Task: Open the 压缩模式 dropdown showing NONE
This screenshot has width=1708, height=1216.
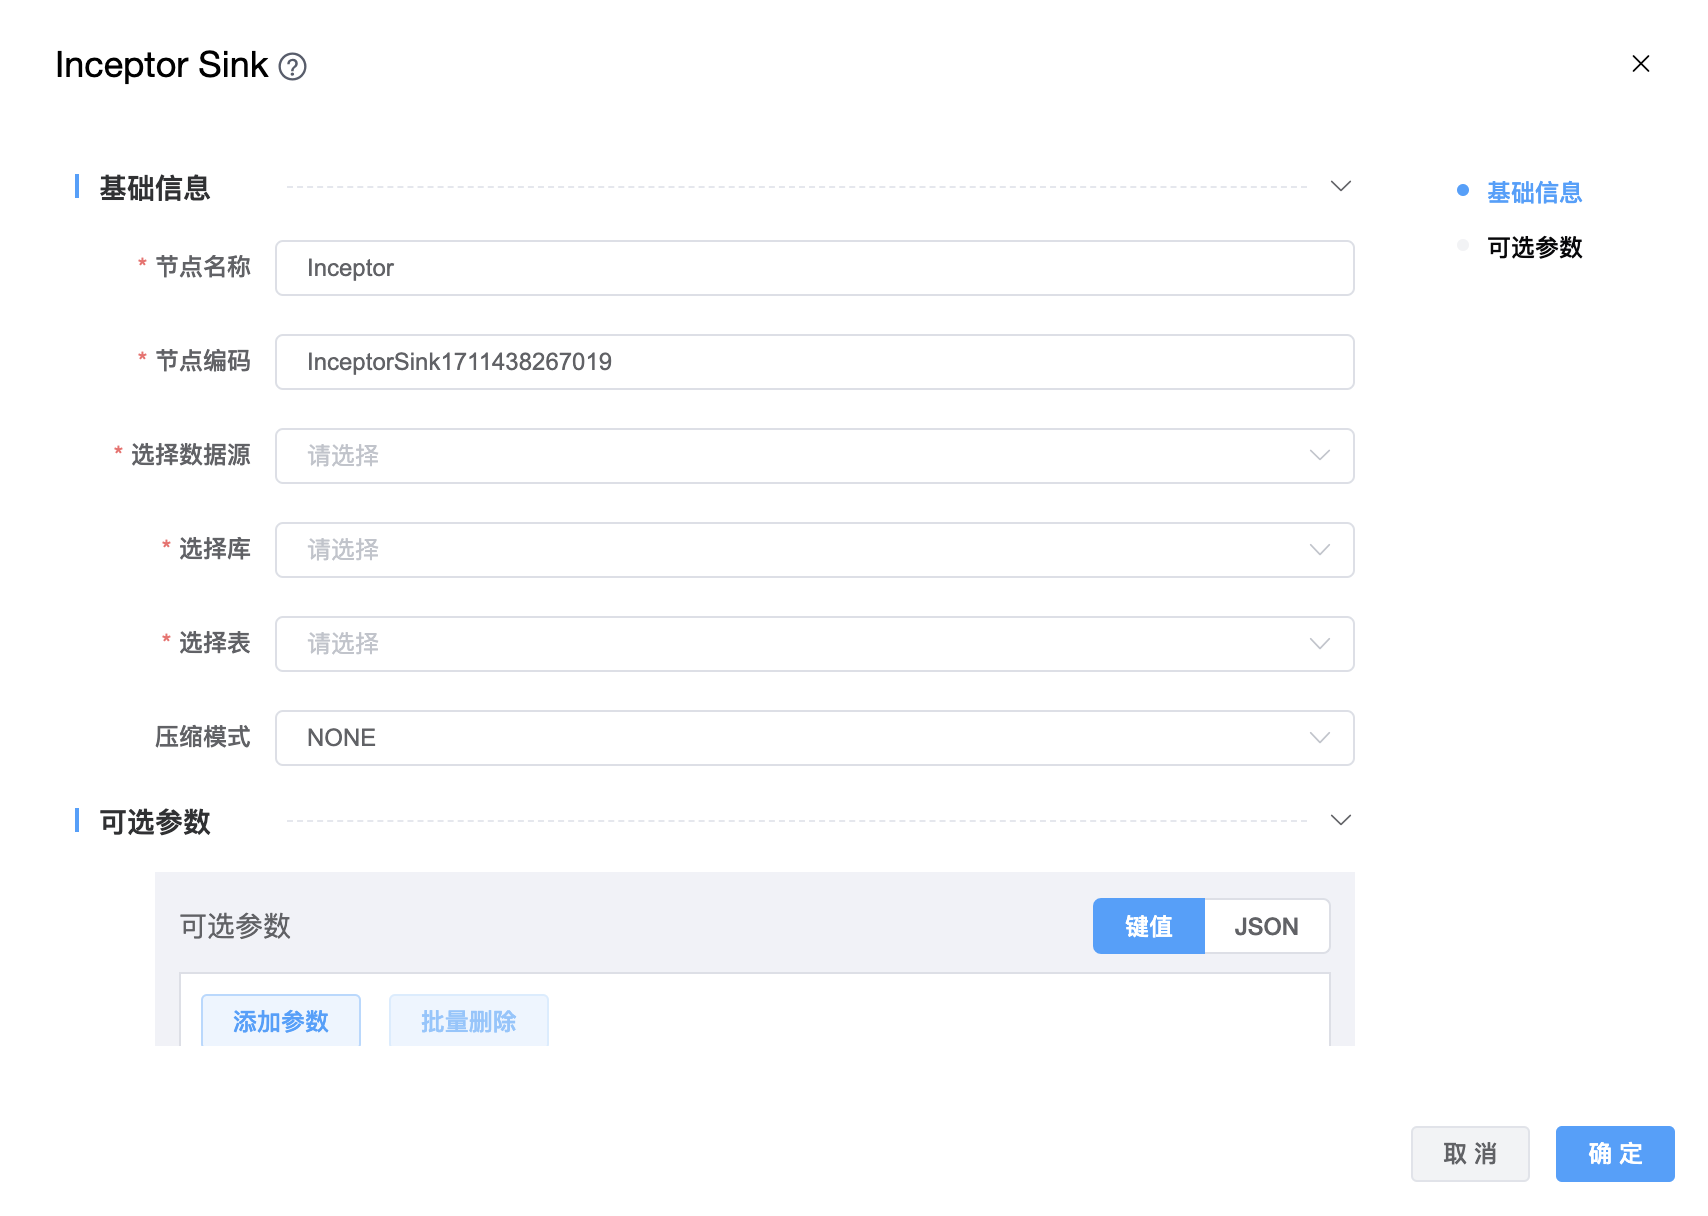Action: pos(814,738)
